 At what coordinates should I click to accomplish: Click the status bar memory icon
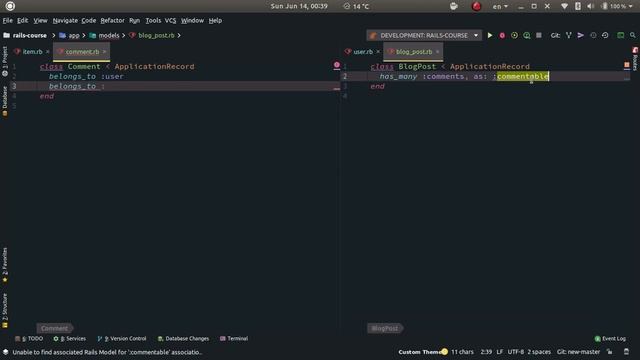pyautogui.click(x=627, y=352)
